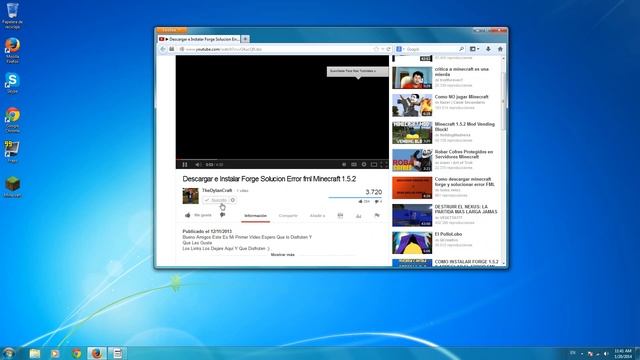Open the video statistics icon
The image size is (640, 360).
pyautogui.click(x=358, y=216)
